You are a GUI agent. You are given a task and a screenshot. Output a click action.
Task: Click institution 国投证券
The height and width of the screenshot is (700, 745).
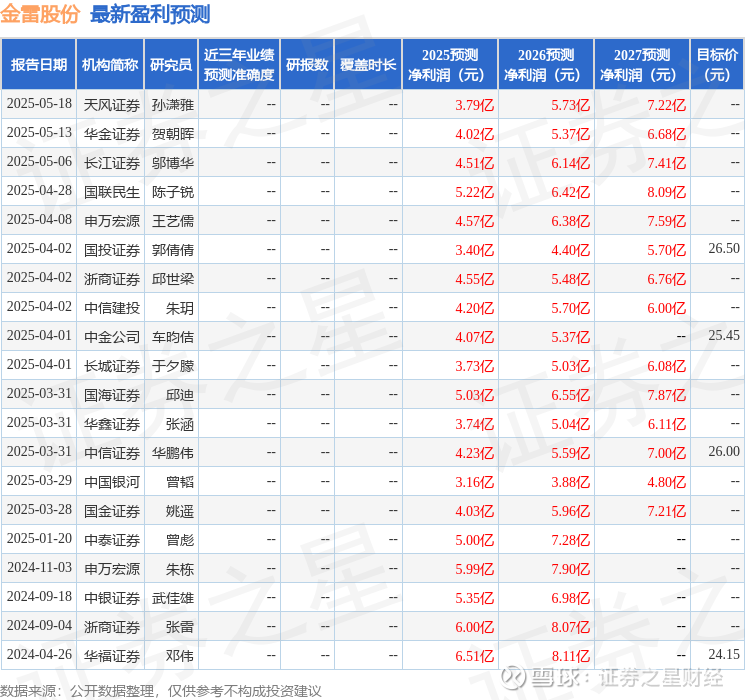point(112,249)
